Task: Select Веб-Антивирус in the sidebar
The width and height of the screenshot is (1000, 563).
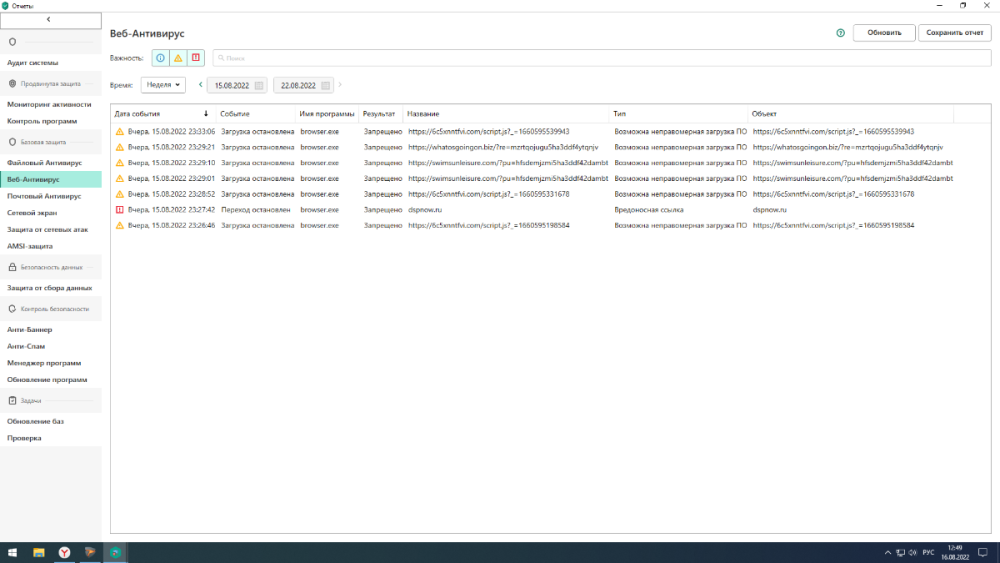Action: point(50,179)
